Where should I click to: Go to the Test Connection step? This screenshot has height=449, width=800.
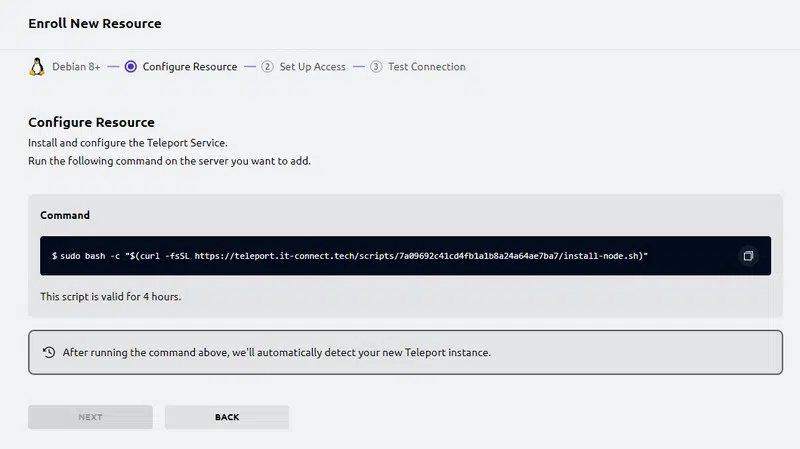pos(426,67)
